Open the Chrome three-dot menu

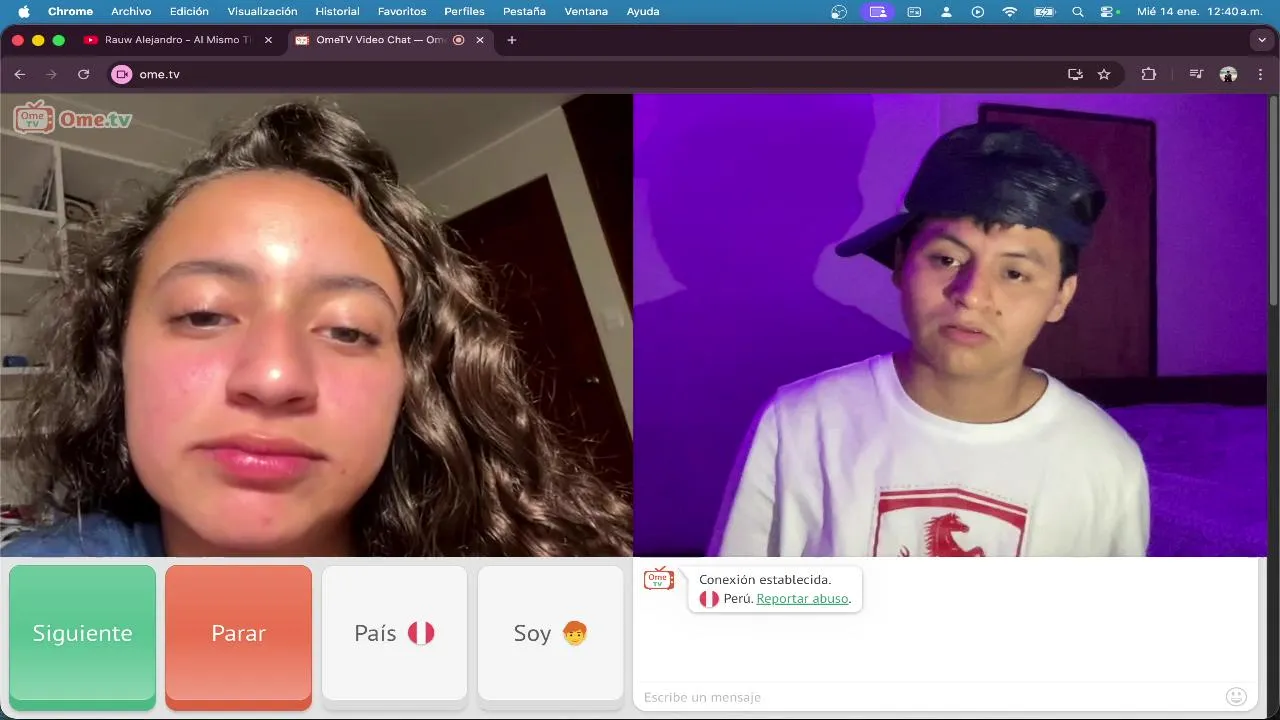(x=1260, y=74)
